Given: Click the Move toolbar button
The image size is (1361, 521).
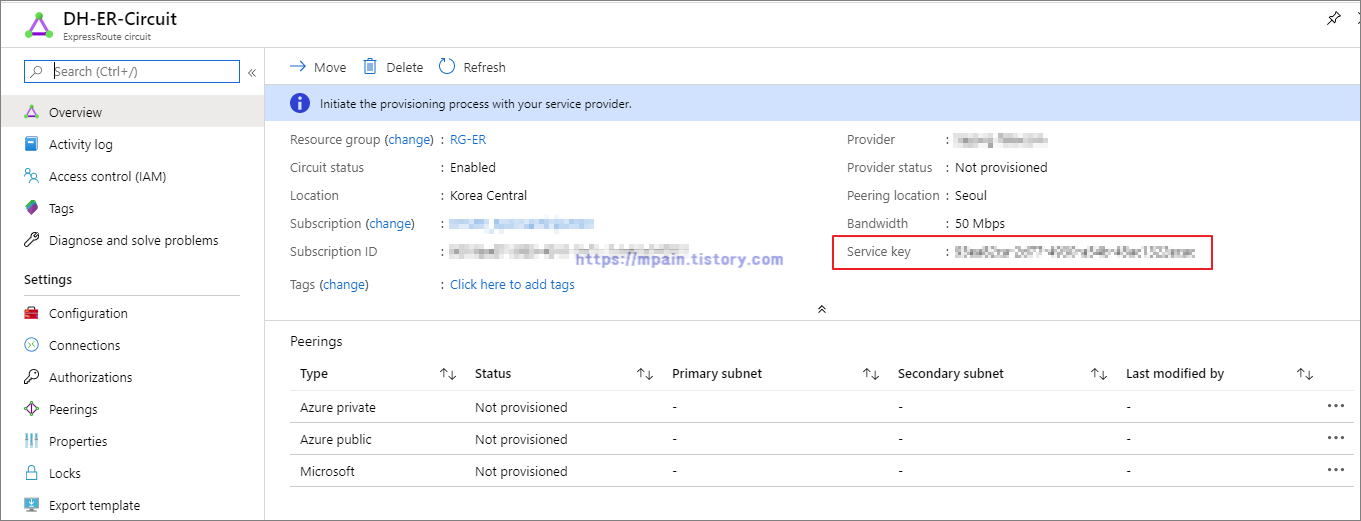Looking at the screenshot, I should point(318,67).
